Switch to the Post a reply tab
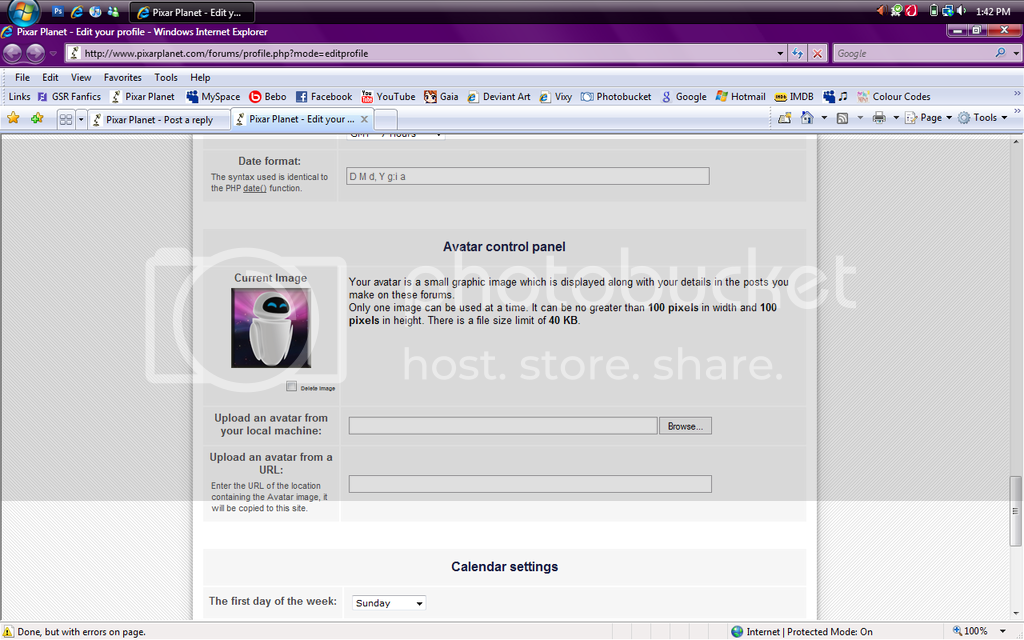 click(x=158, y=120)
